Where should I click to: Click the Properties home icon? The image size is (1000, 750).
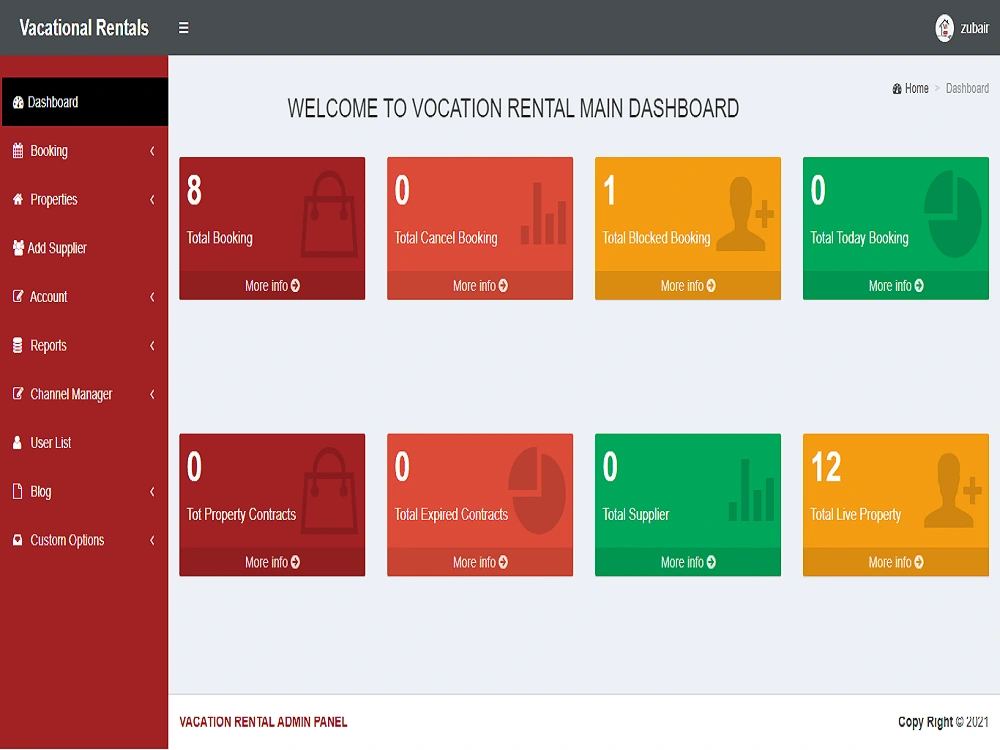point(18,199)
